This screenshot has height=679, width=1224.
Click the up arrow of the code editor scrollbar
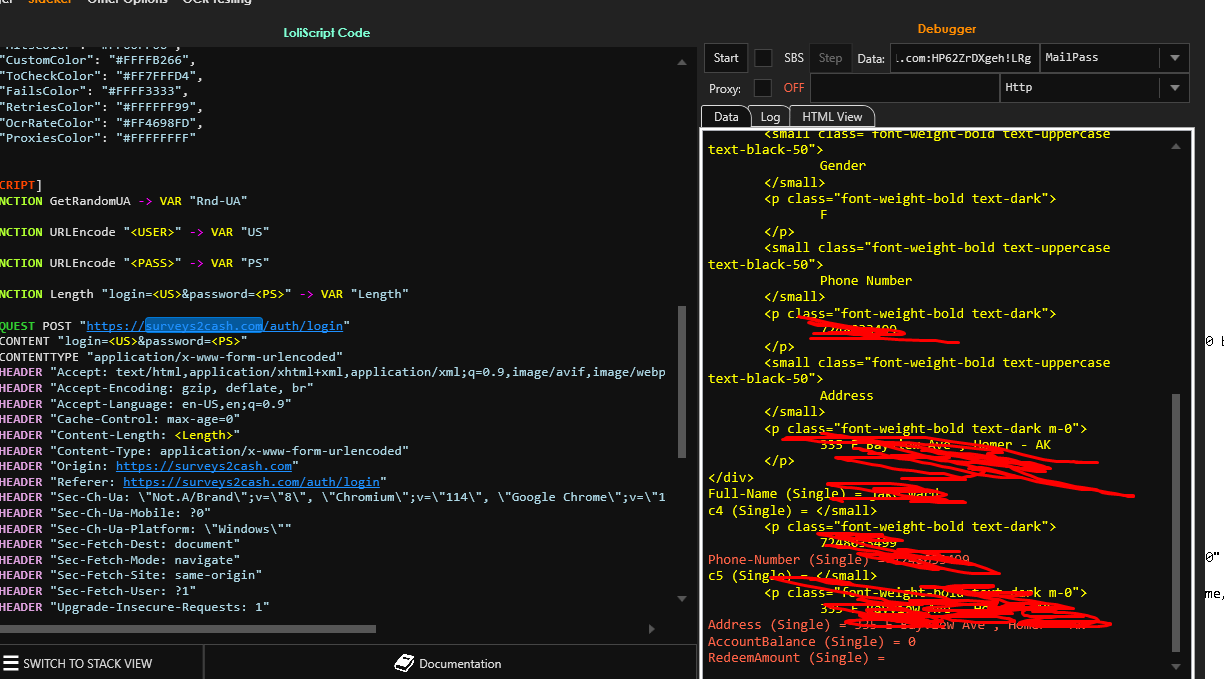pyautogui.click(x=683, y=61)
